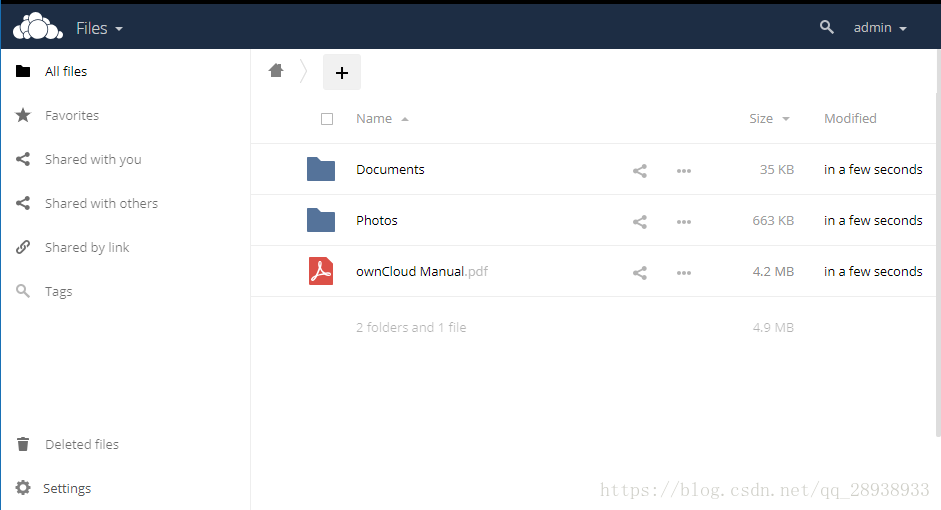This screenshot has width=941, height=510.
Task: Click the 4.2 MB size value
Action: tap(773, 272)
